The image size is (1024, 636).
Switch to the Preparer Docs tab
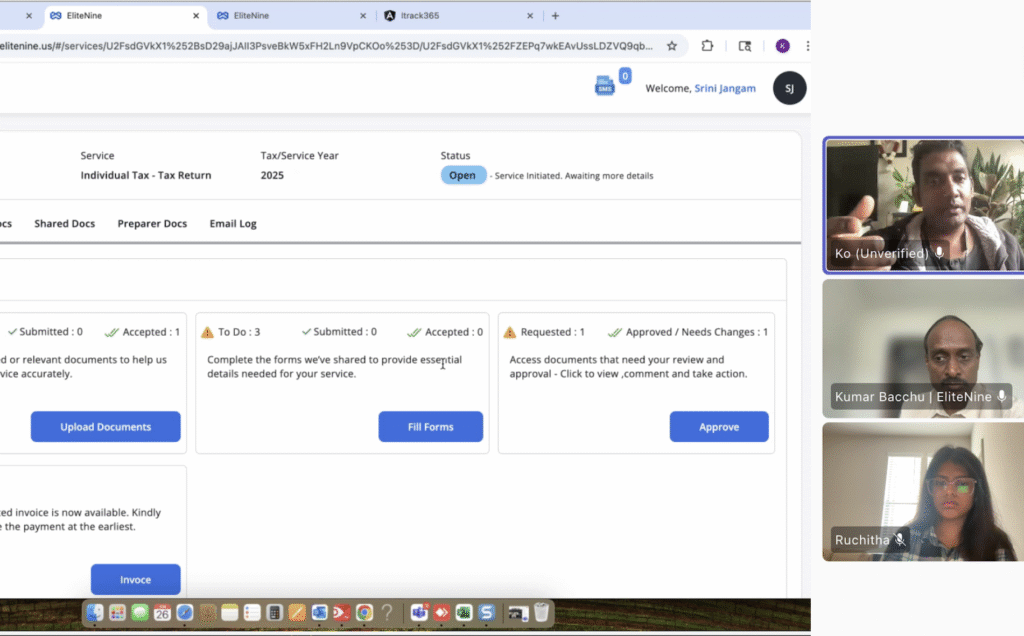[x=152, y=224]
